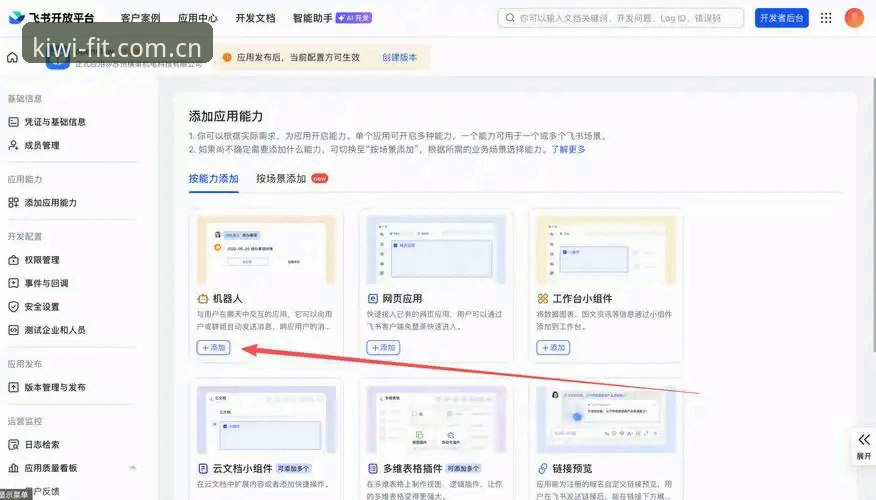Click the 工作台小组件 card icon
Screen dimensions: 876x500
point(542,299)
